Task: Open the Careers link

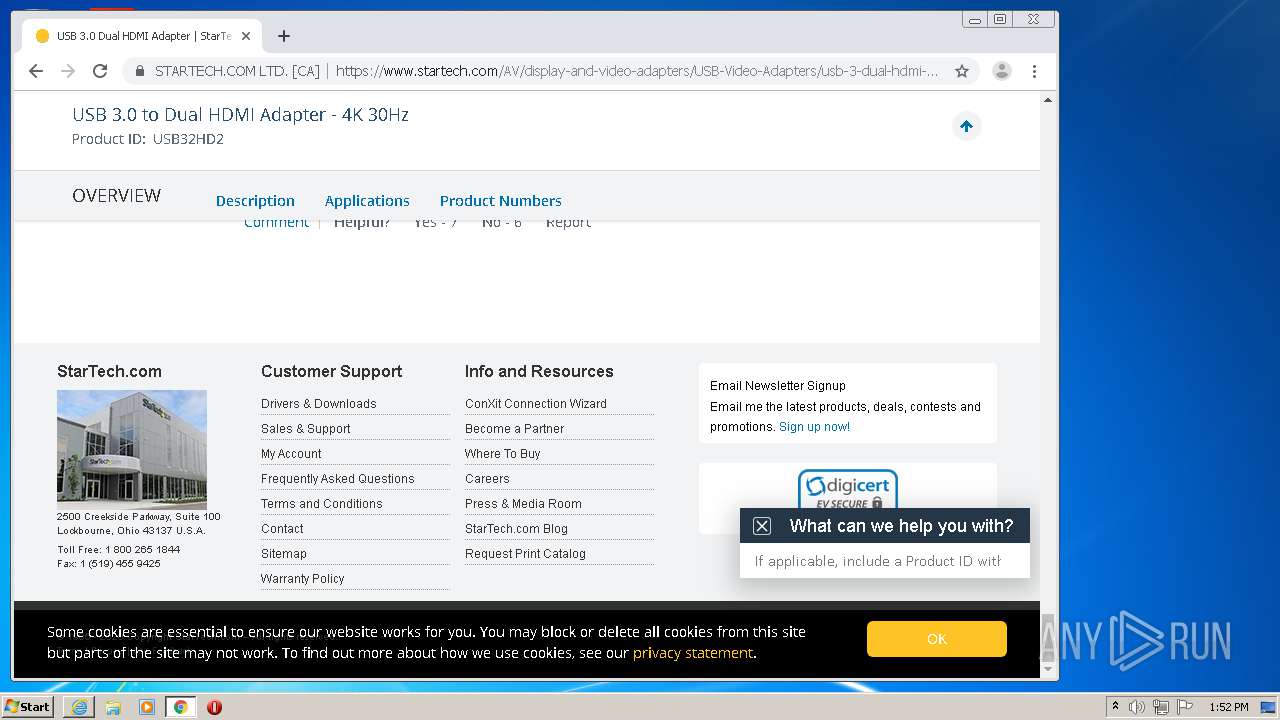Action: [x=487, y=479]
